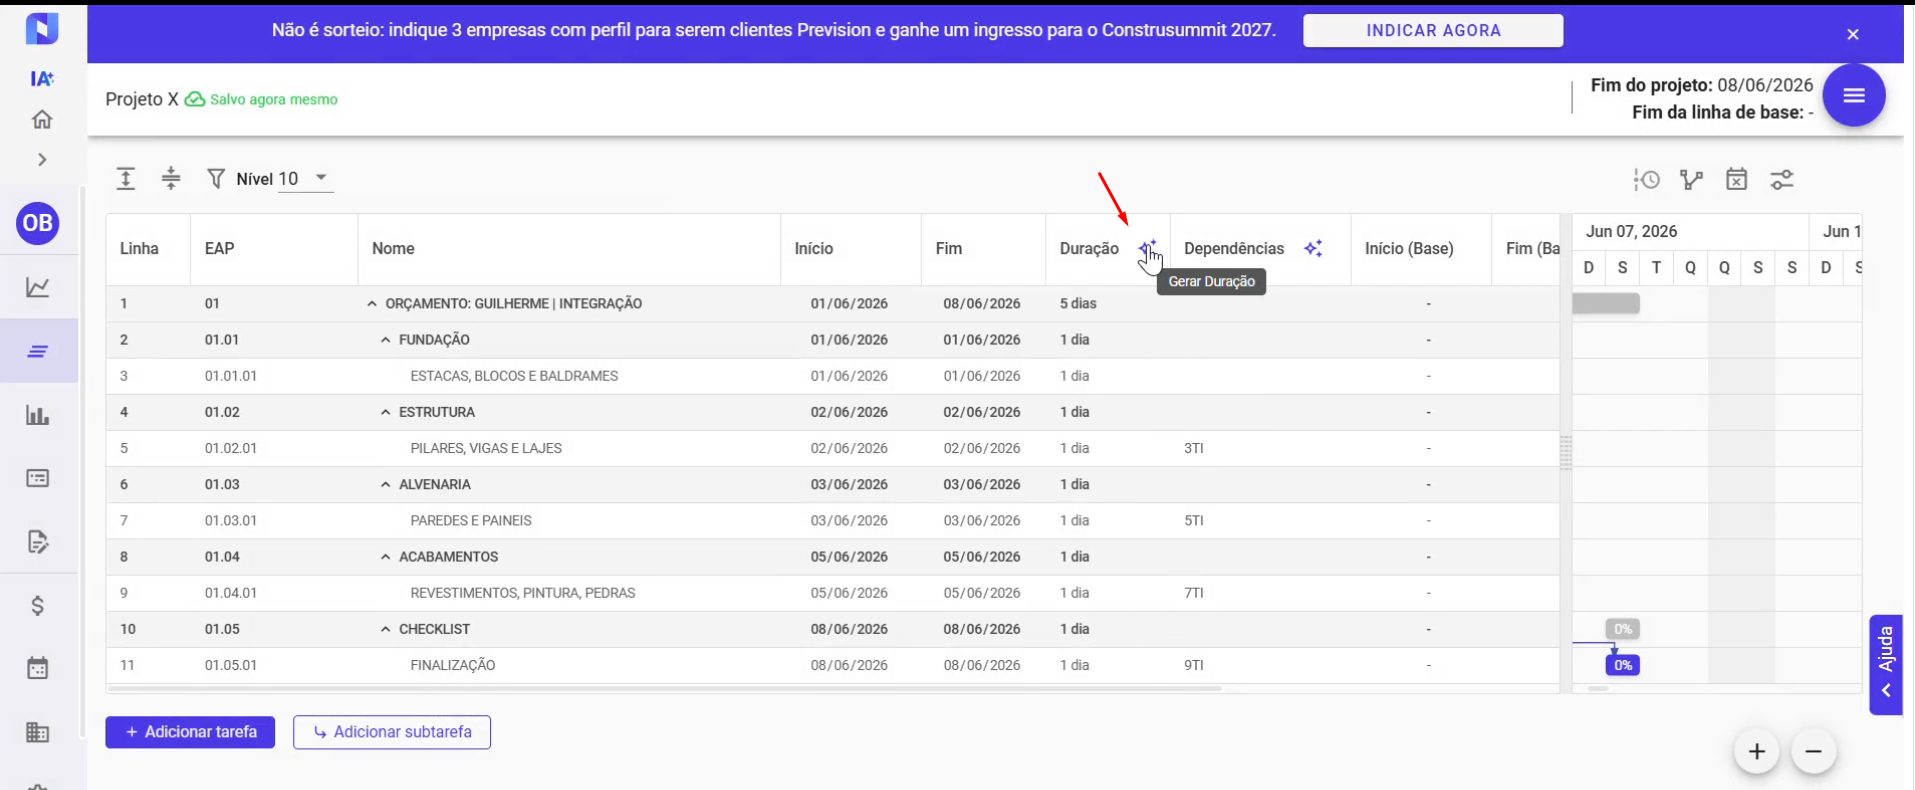Click the INDICAR AGORA button

(1433, 30)
